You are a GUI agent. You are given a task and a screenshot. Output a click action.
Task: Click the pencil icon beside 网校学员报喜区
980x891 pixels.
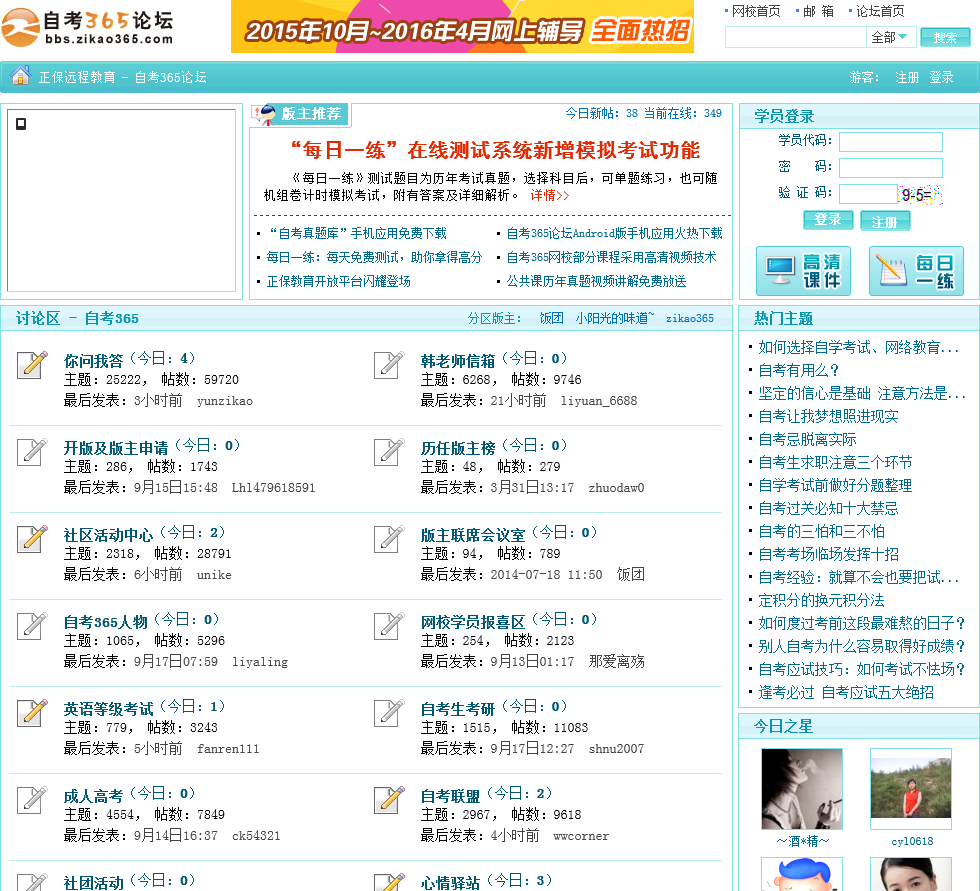click(x=389, y=625)
